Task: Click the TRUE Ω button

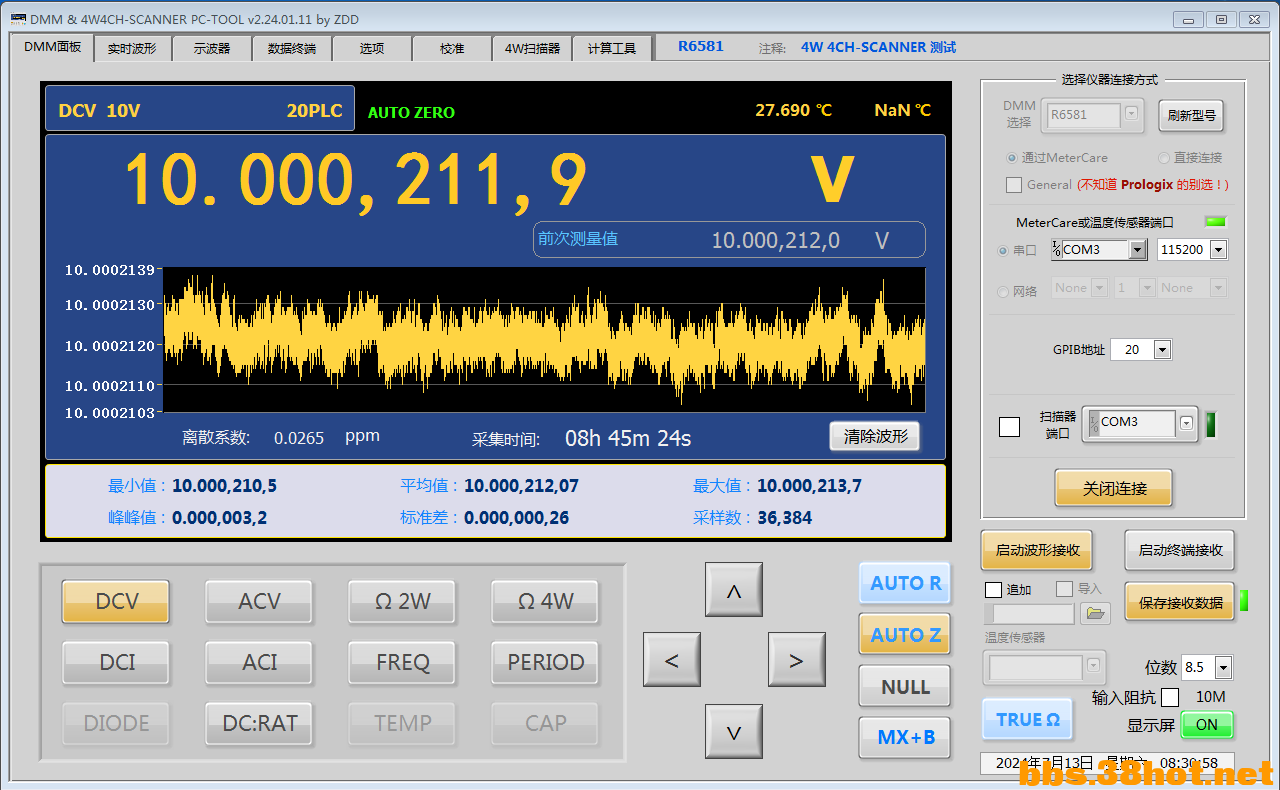Action: 1027,720
